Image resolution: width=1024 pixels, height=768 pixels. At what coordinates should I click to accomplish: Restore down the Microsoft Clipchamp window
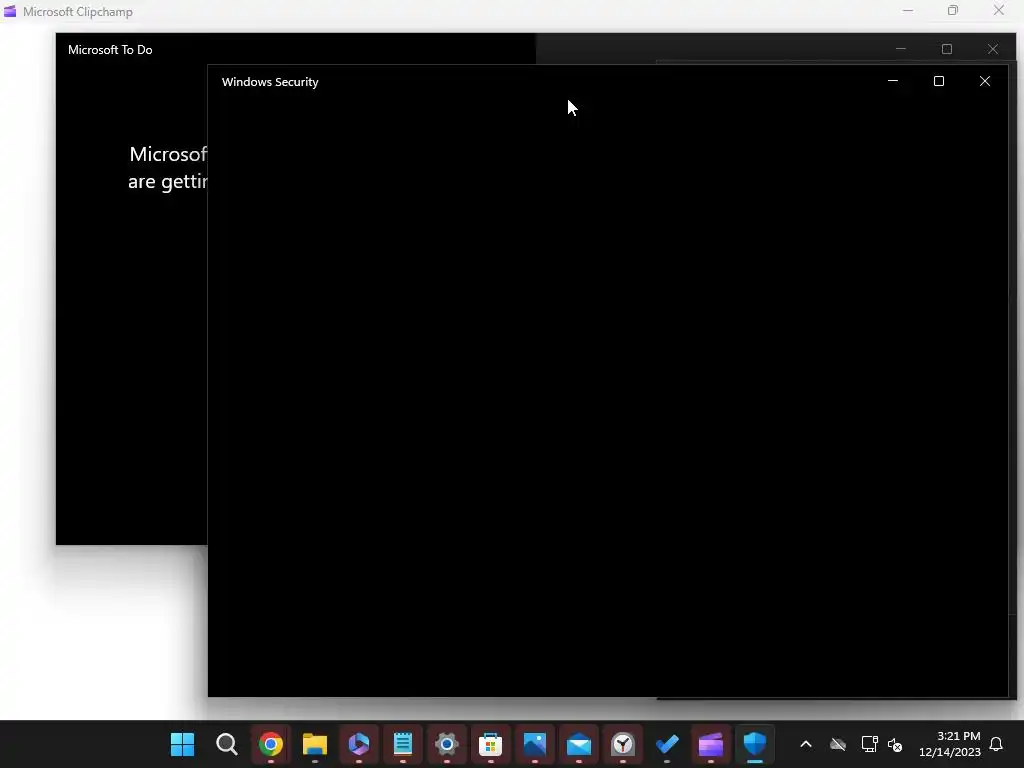(953, 10)
